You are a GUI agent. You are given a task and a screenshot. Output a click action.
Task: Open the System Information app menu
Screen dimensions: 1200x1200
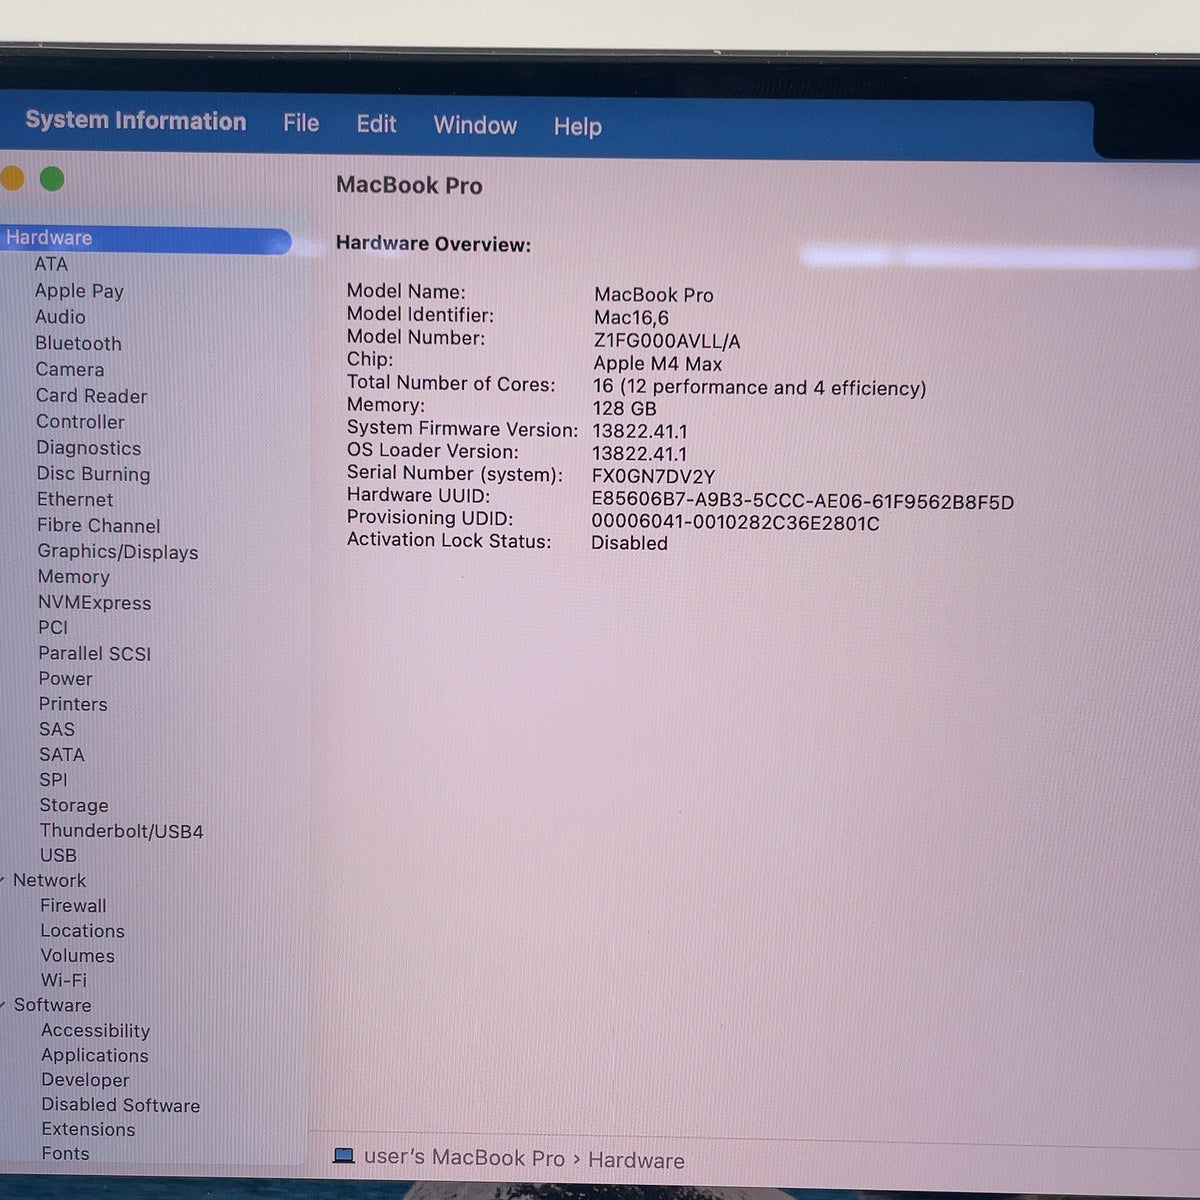tap(135, 121)
